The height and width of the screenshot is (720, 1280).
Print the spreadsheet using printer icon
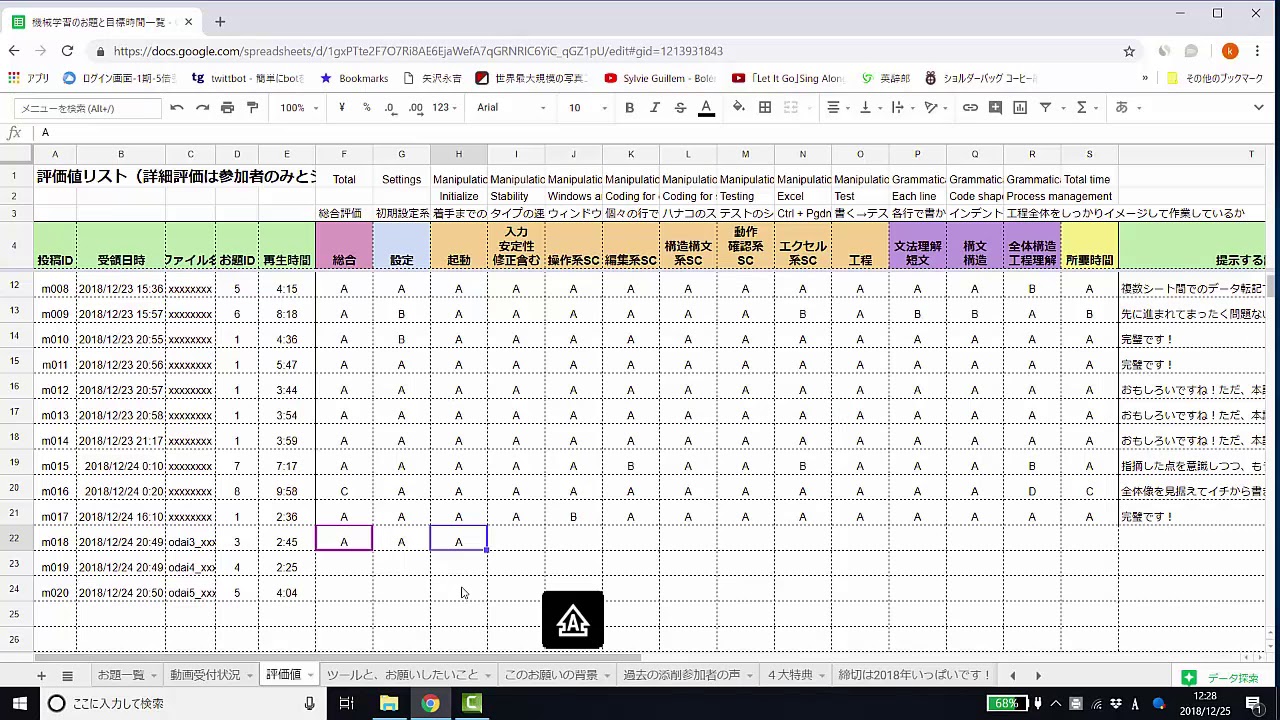[x=227, y=107]
